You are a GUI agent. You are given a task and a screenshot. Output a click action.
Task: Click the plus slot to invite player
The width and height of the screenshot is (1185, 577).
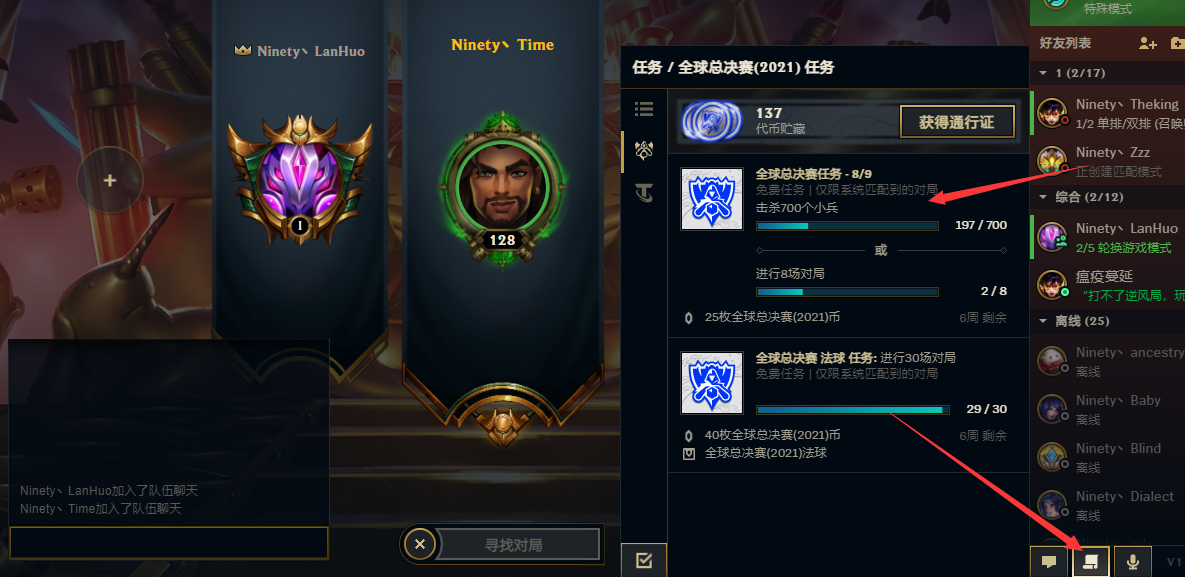pos(110,181)
